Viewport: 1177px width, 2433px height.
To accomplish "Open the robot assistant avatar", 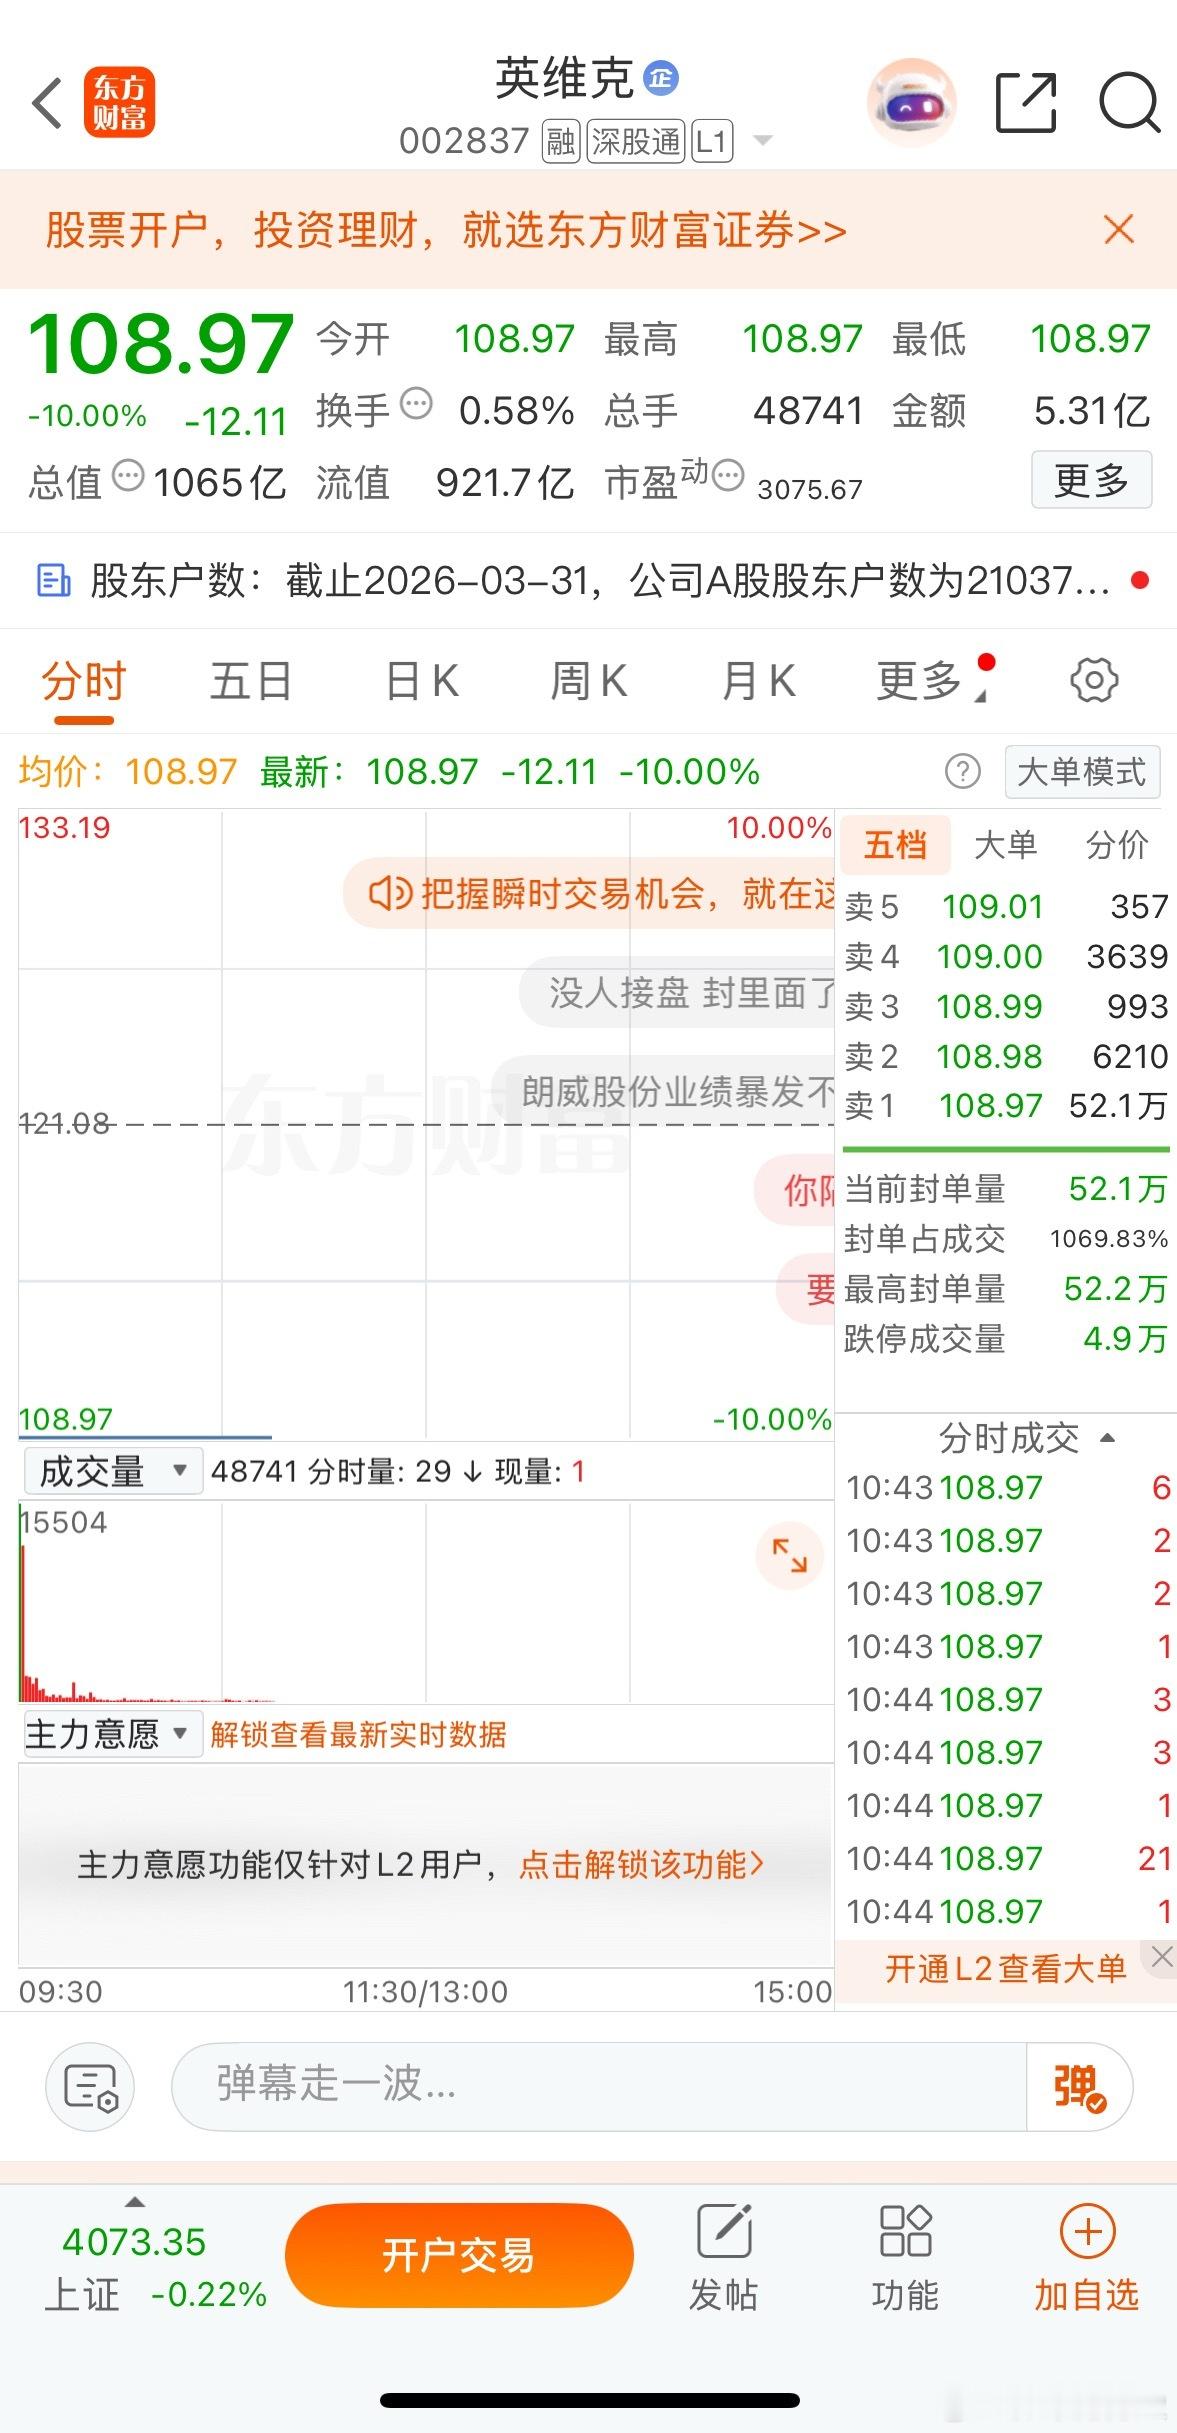I will coord(911,102).
